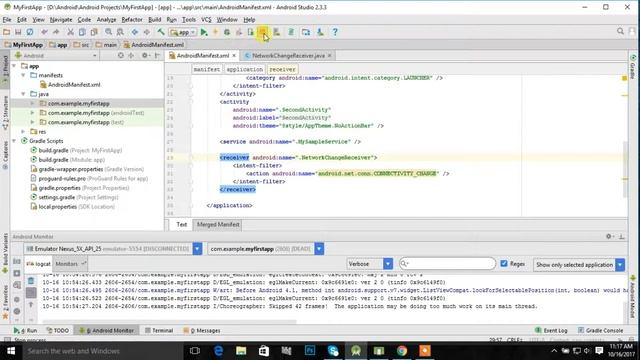This screenshot has width=640, height=360.
Task: Toggle the Gradle side panel
Action: pos(633,68)
